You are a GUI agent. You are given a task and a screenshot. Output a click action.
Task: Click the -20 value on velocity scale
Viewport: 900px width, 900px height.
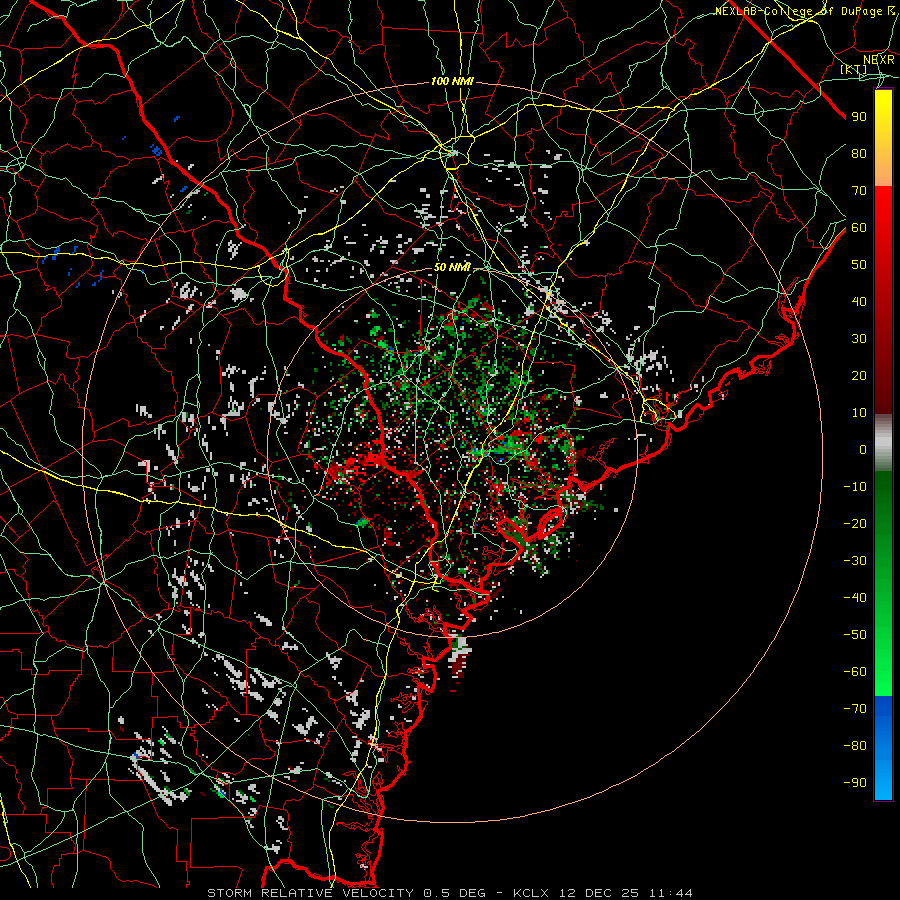855,523
